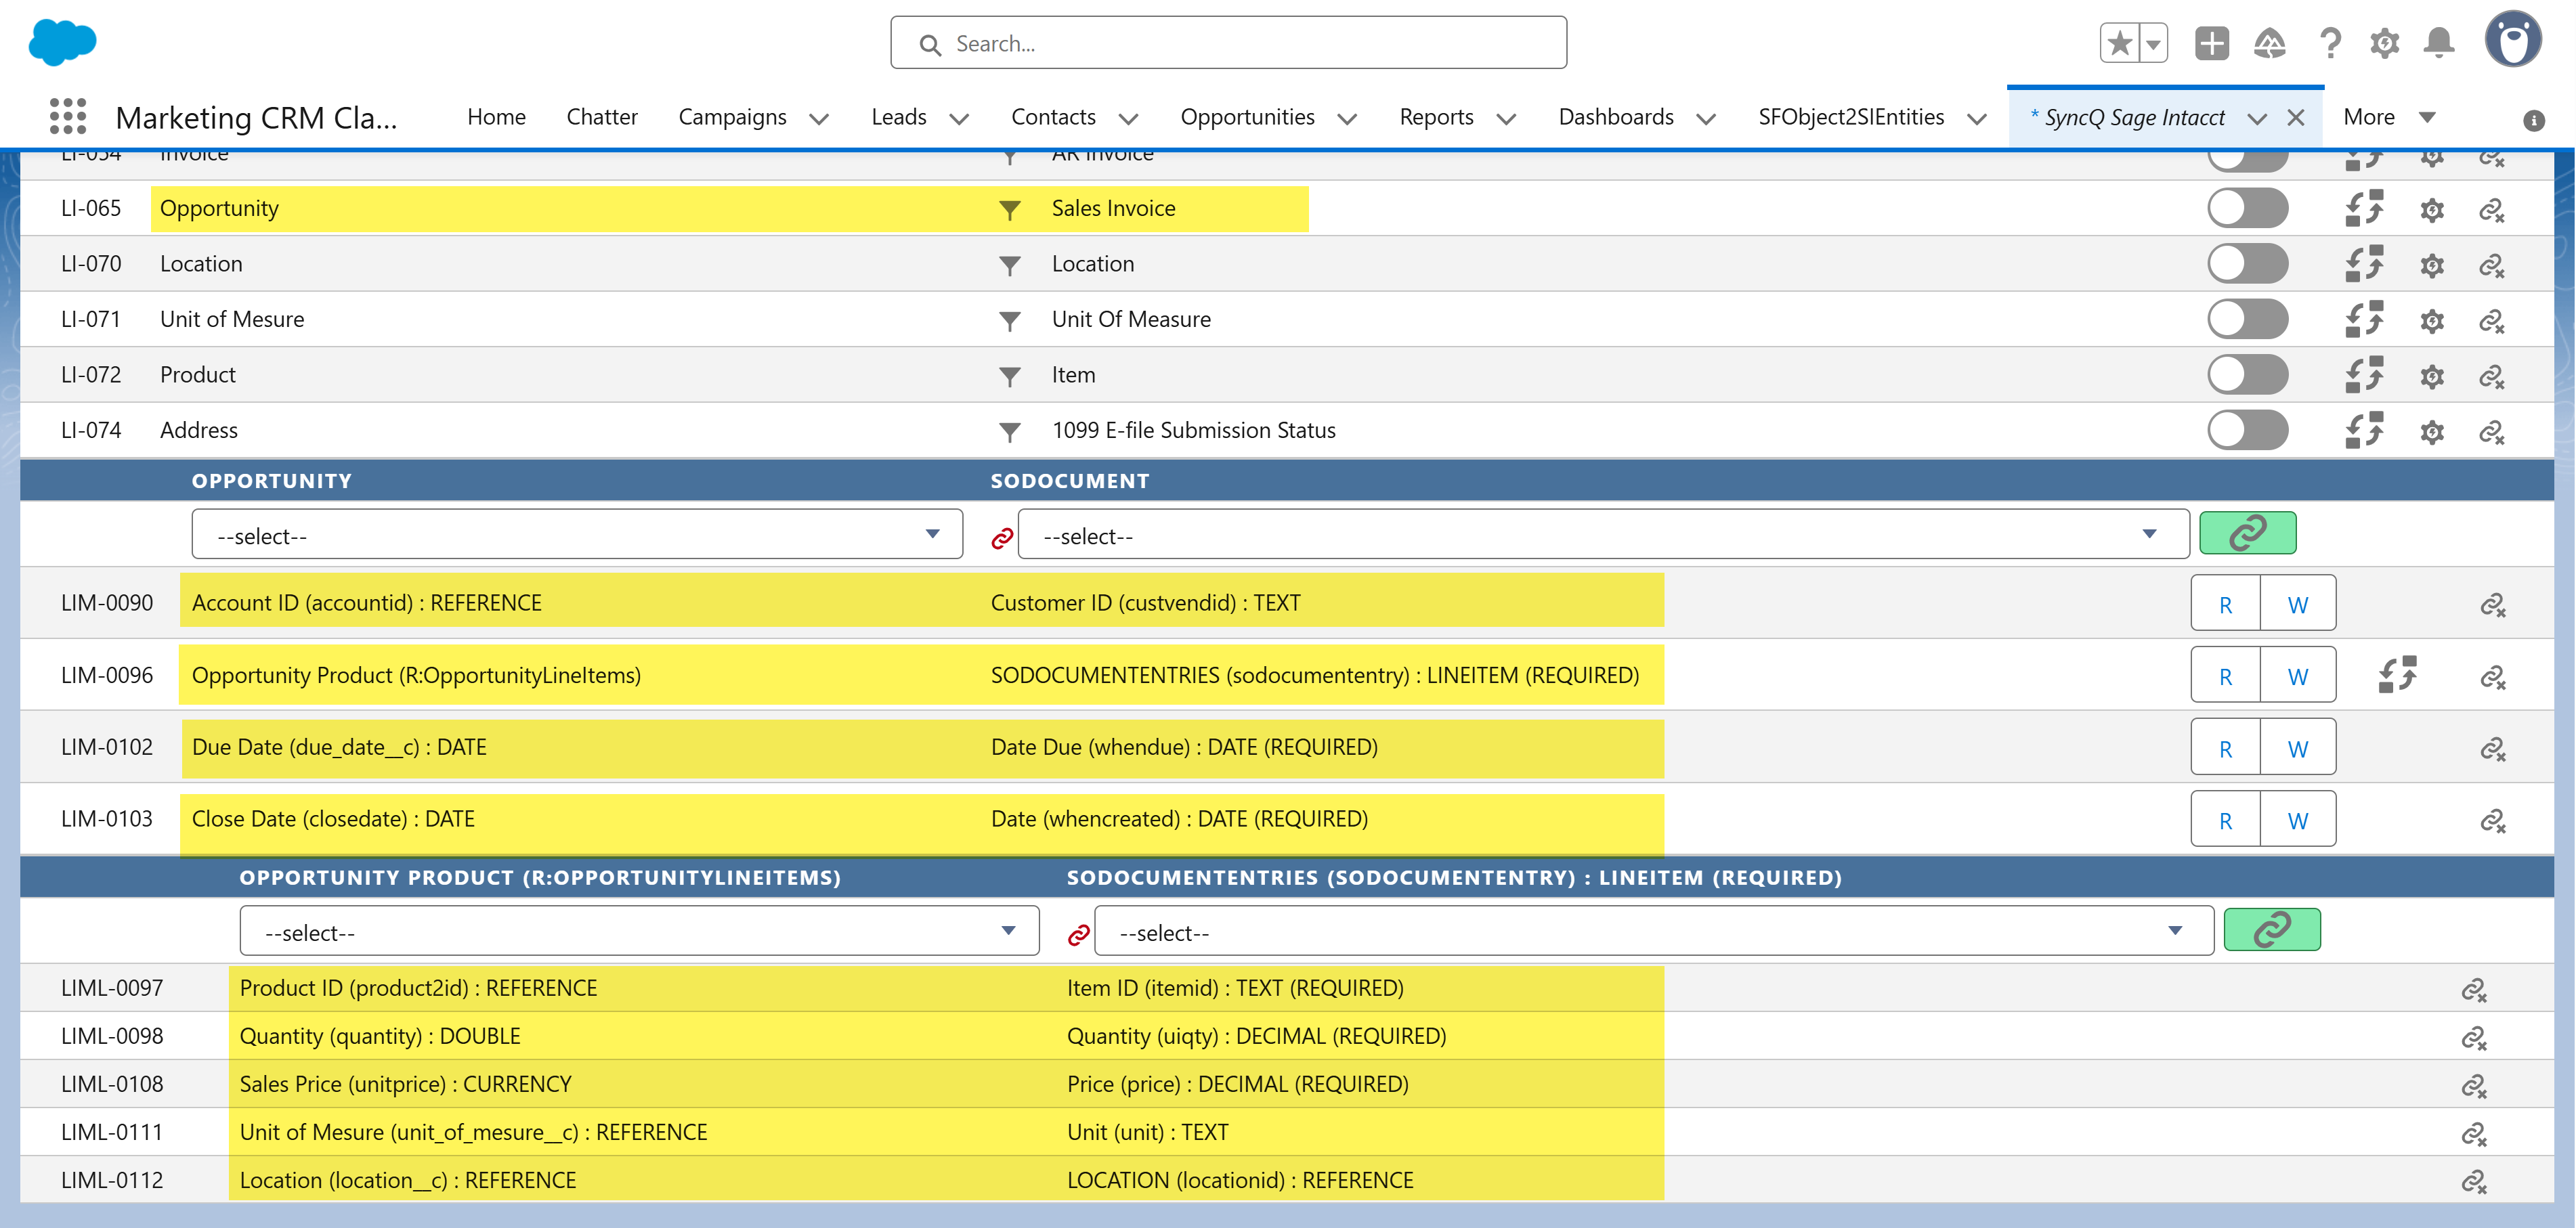Click the filter icon for LI-070 Location
2576x1228 pixels.
coord(1010,265)
